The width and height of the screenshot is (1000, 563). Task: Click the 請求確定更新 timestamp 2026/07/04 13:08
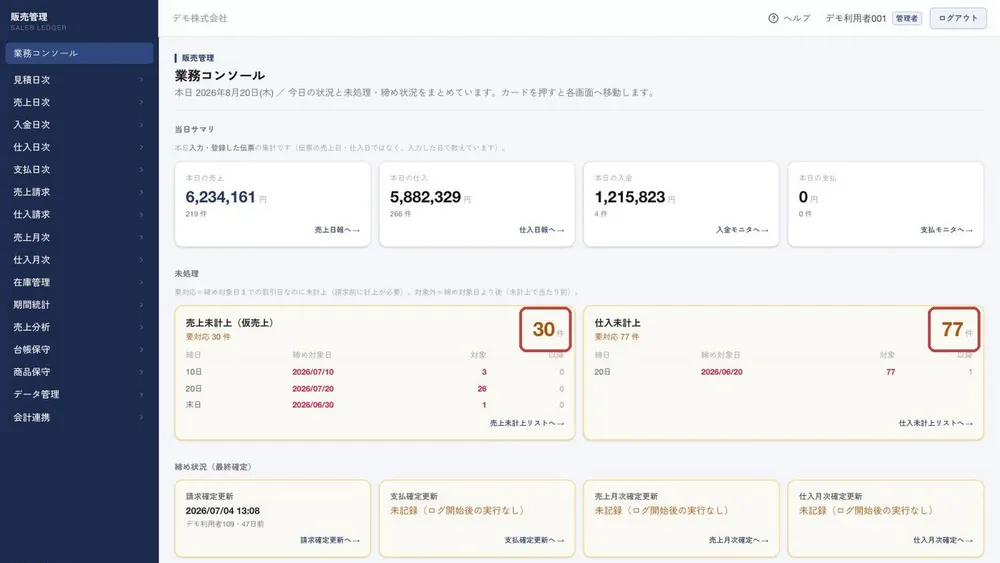point(223,511)
